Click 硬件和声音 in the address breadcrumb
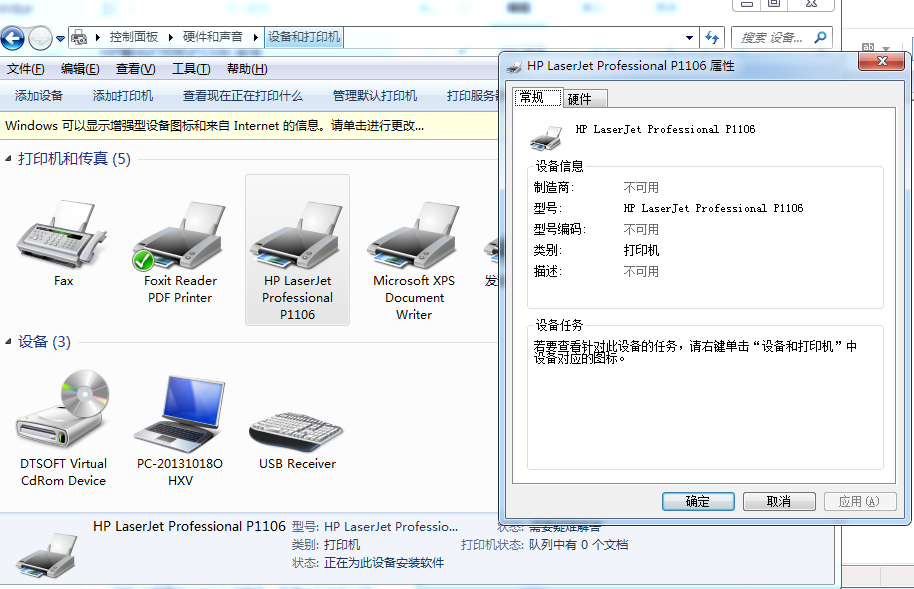 213,37
